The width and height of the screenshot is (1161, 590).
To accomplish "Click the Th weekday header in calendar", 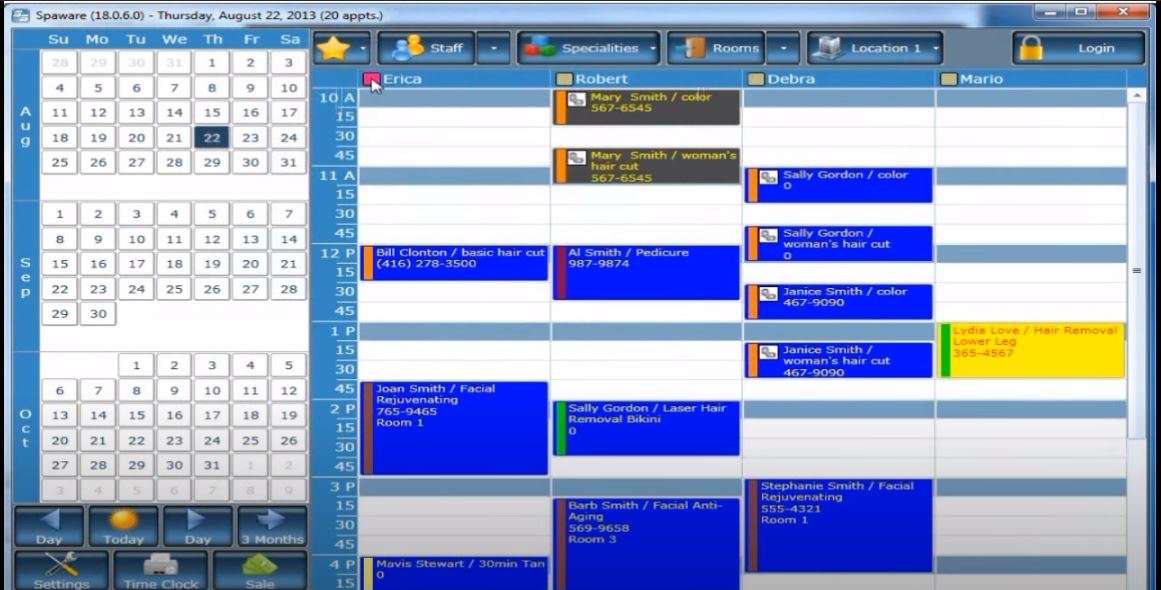I will (x=213, y=40).
